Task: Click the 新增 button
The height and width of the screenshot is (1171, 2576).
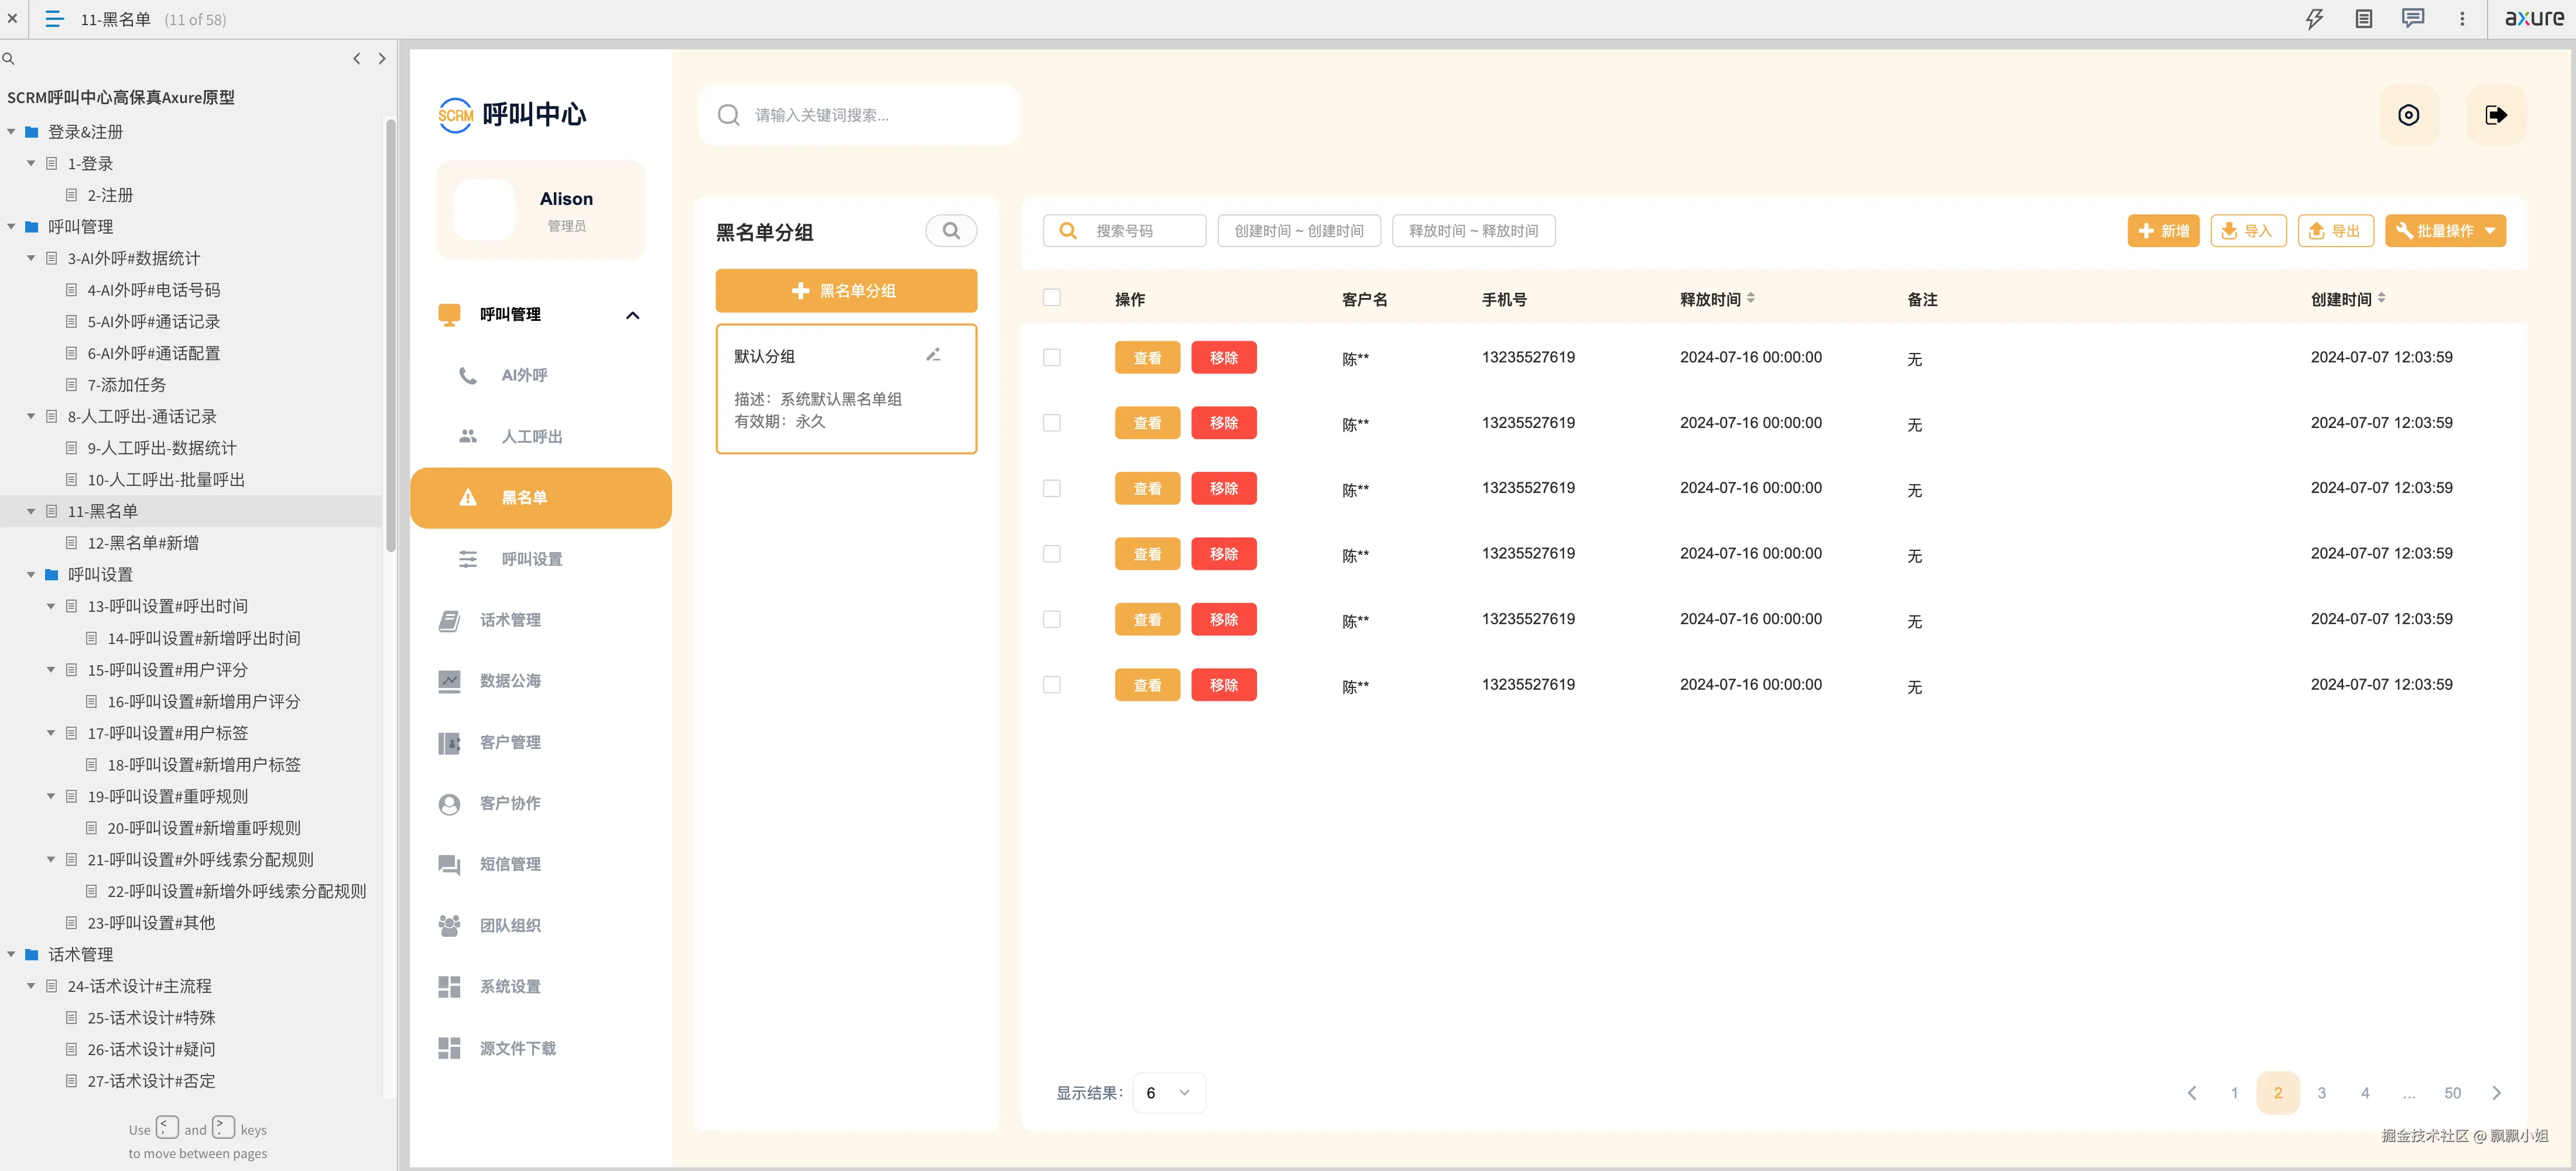Action: tap(2163, 231)
